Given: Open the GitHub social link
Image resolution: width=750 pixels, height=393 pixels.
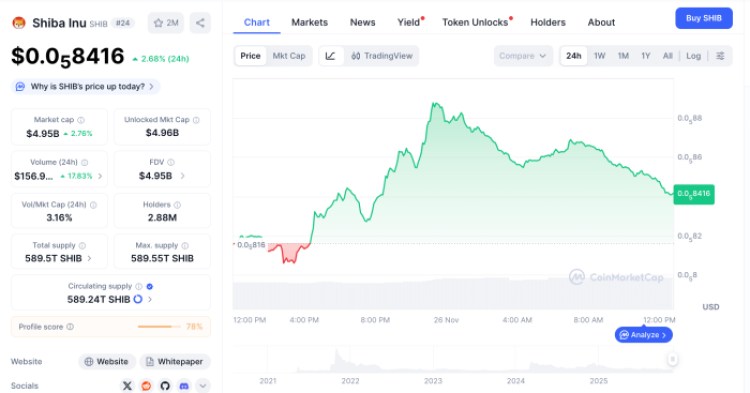Looking at the screenshot, I should (165, 386).
